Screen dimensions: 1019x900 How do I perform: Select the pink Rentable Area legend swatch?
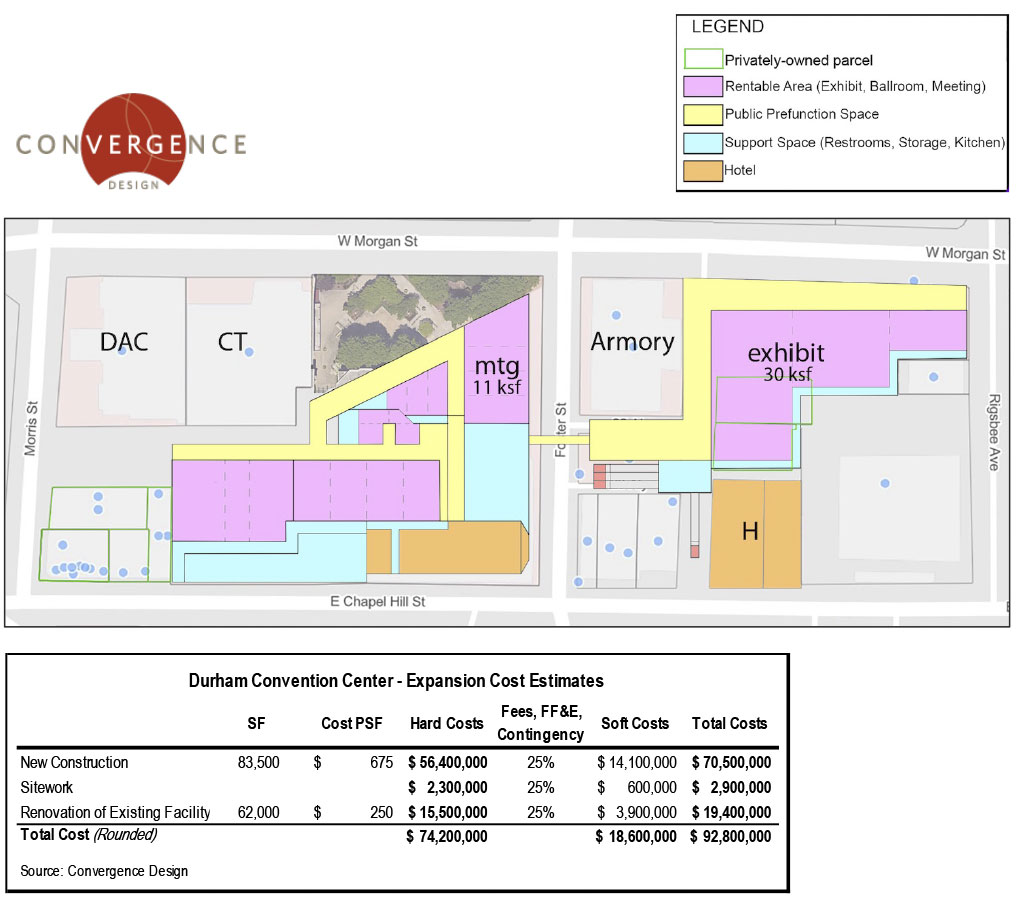tap(703, 86)
